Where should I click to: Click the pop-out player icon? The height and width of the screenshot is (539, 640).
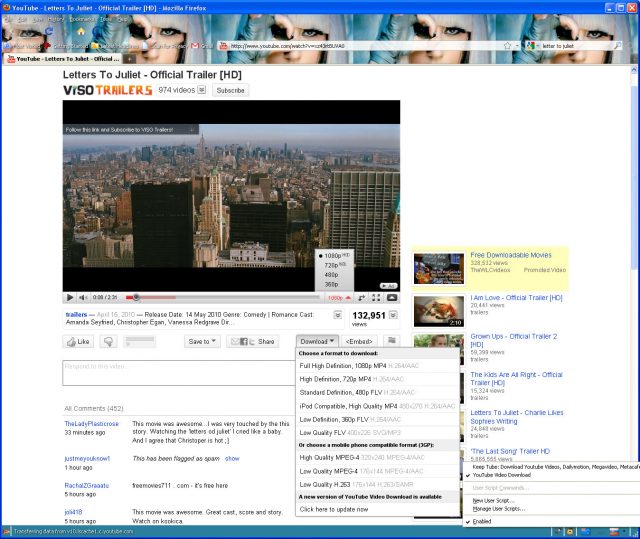pos(360,297)
